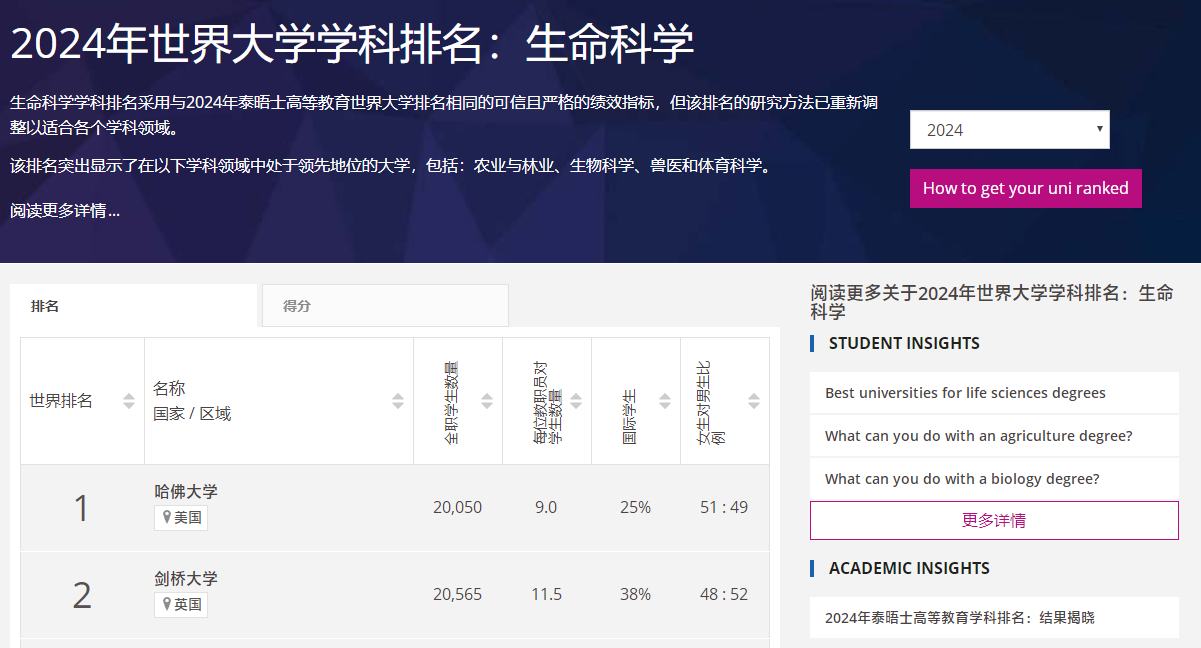Click sort arrows in name/country column
Viewport: 1201px width, 648px height.
(x=398, y=401)
